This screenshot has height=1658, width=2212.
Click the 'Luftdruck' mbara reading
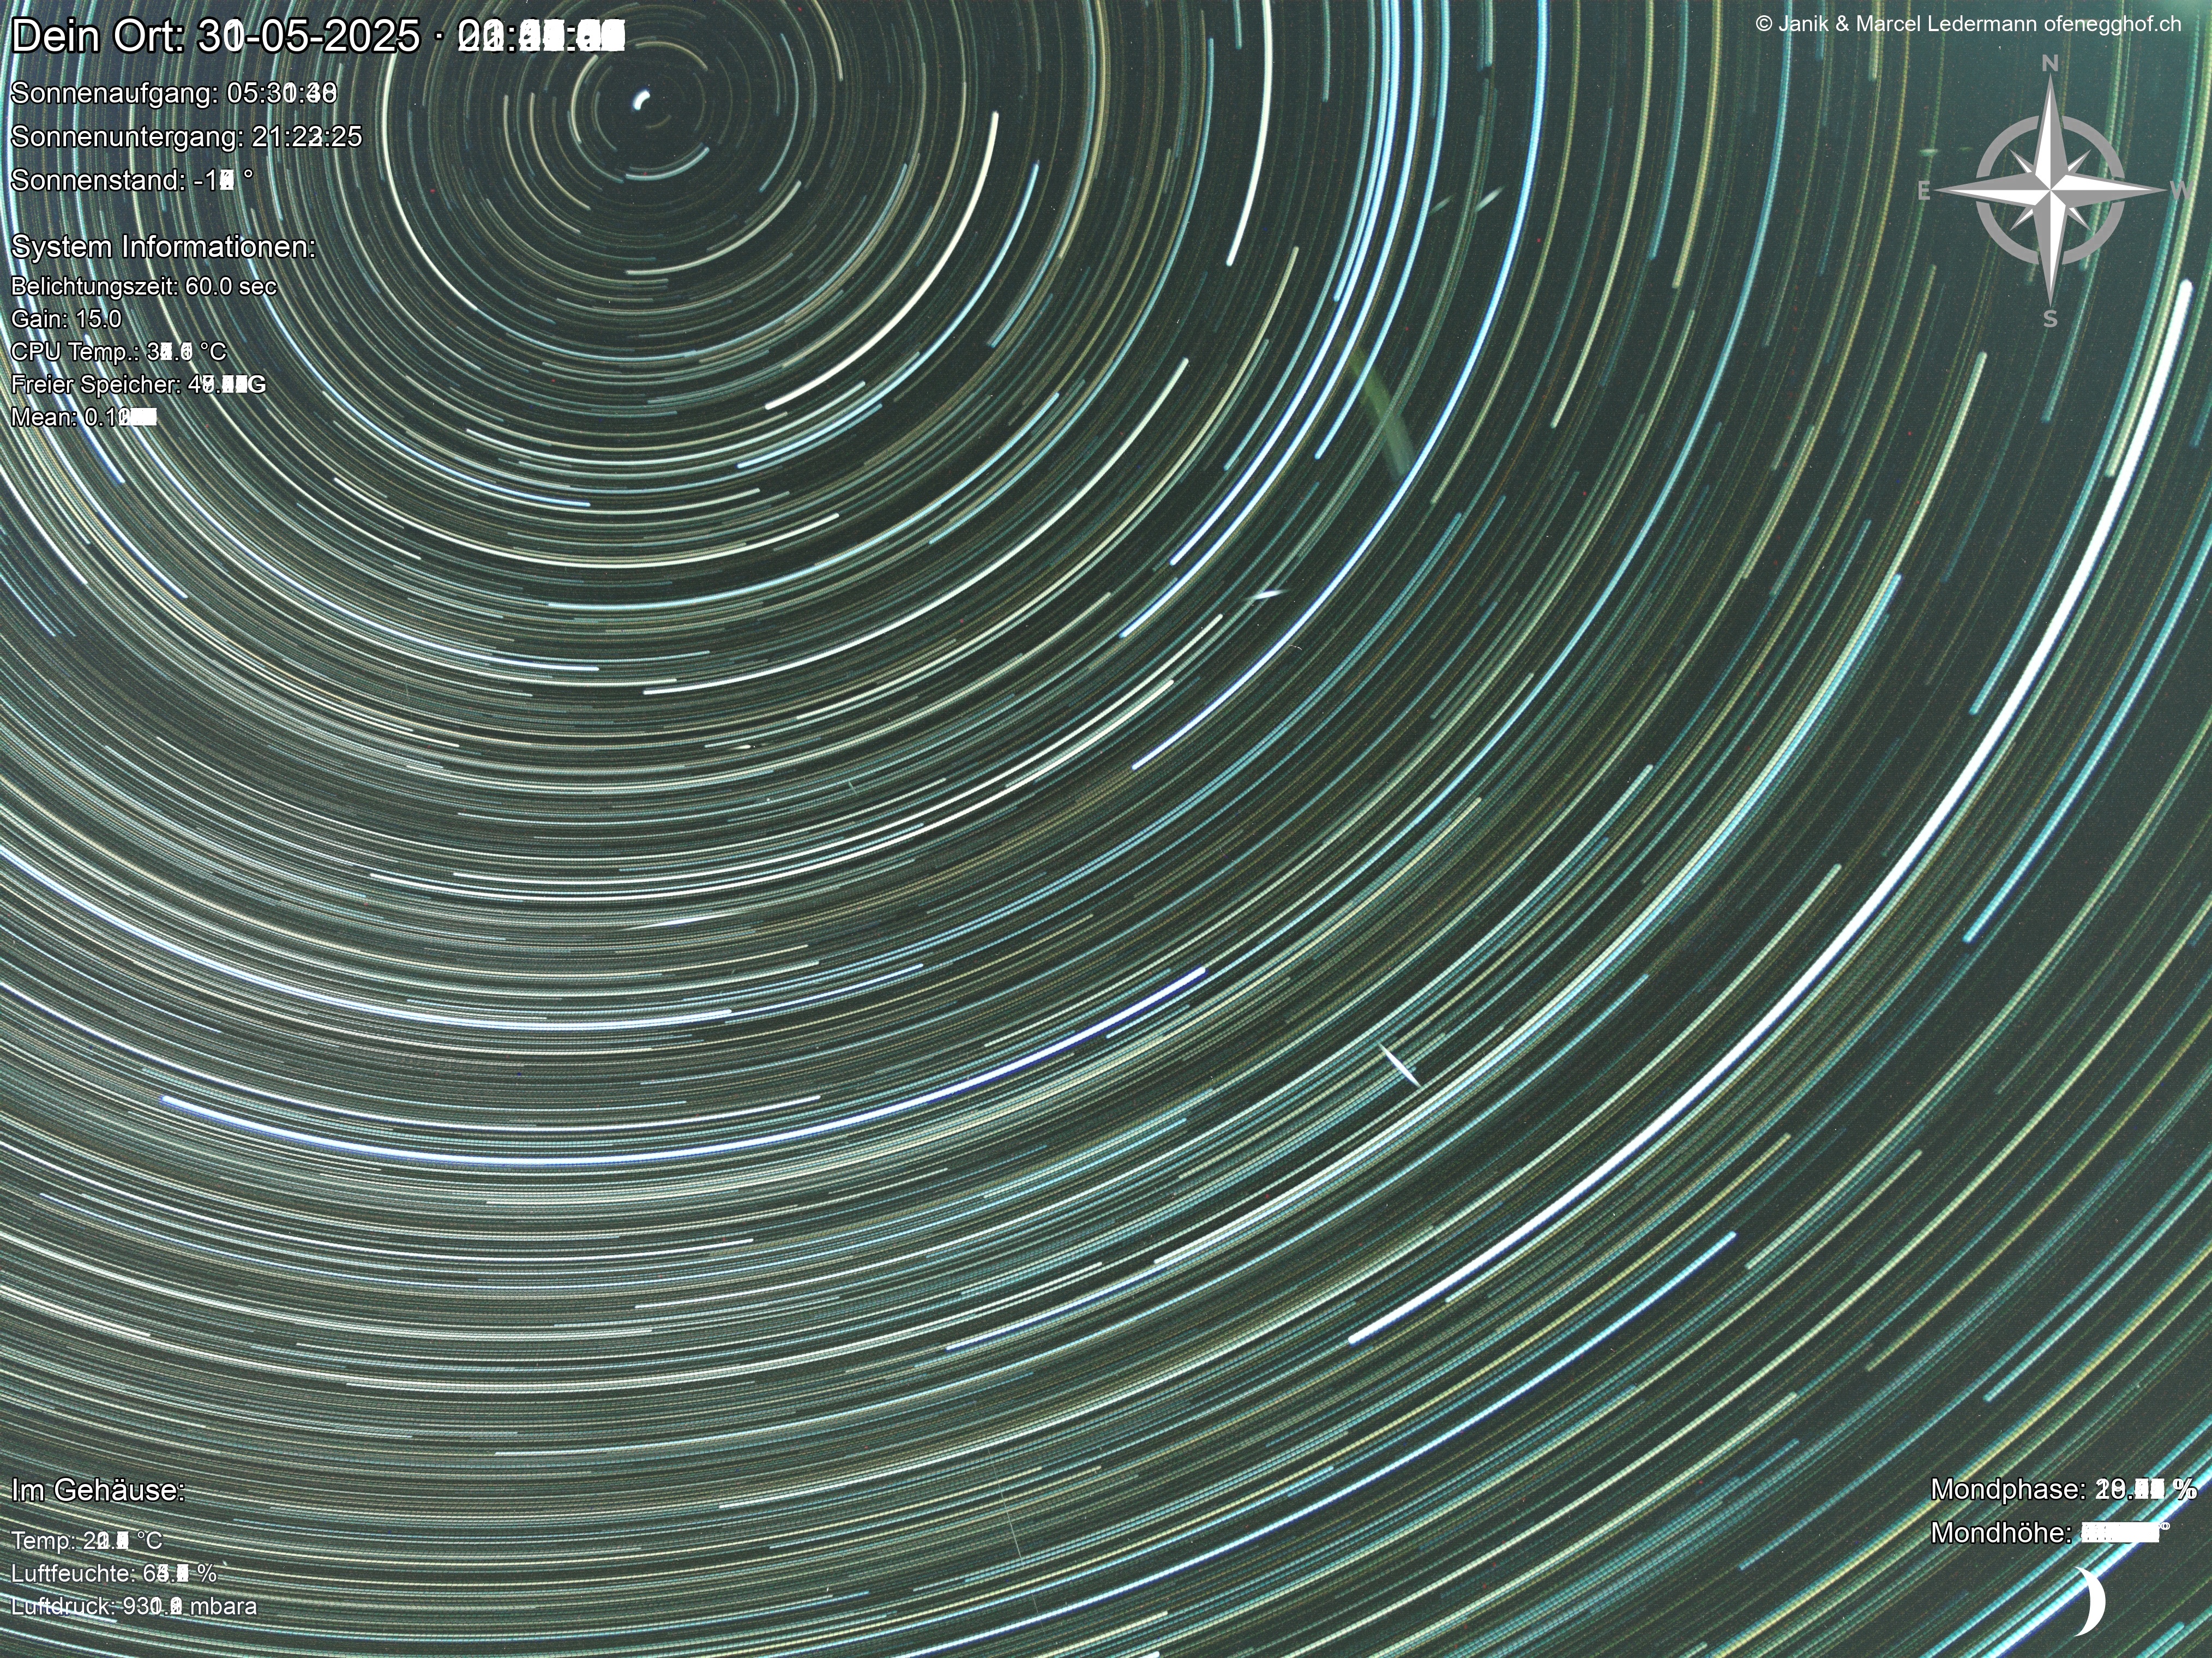[x=134, y=1606]
